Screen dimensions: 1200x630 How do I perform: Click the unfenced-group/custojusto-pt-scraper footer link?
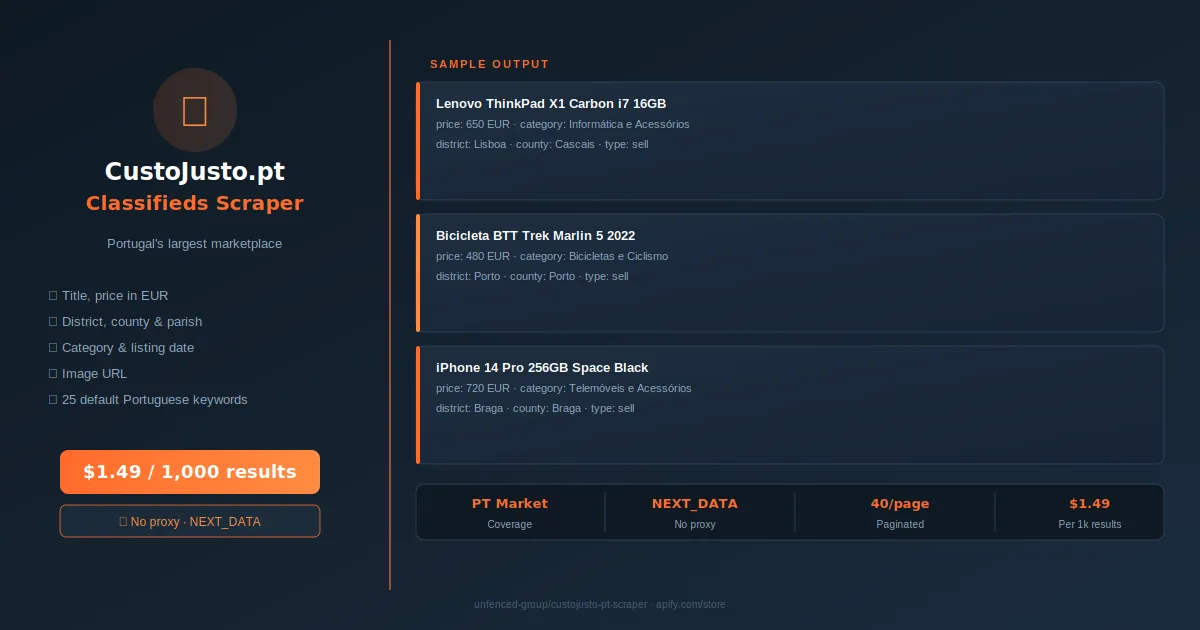click(600, 605)
